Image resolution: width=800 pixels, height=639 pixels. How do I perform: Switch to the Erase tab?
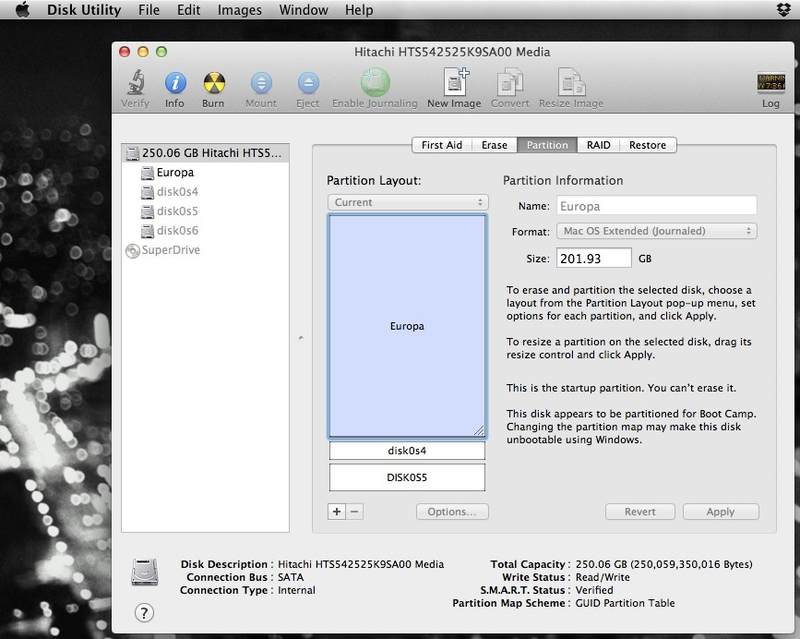coord(494,145)
